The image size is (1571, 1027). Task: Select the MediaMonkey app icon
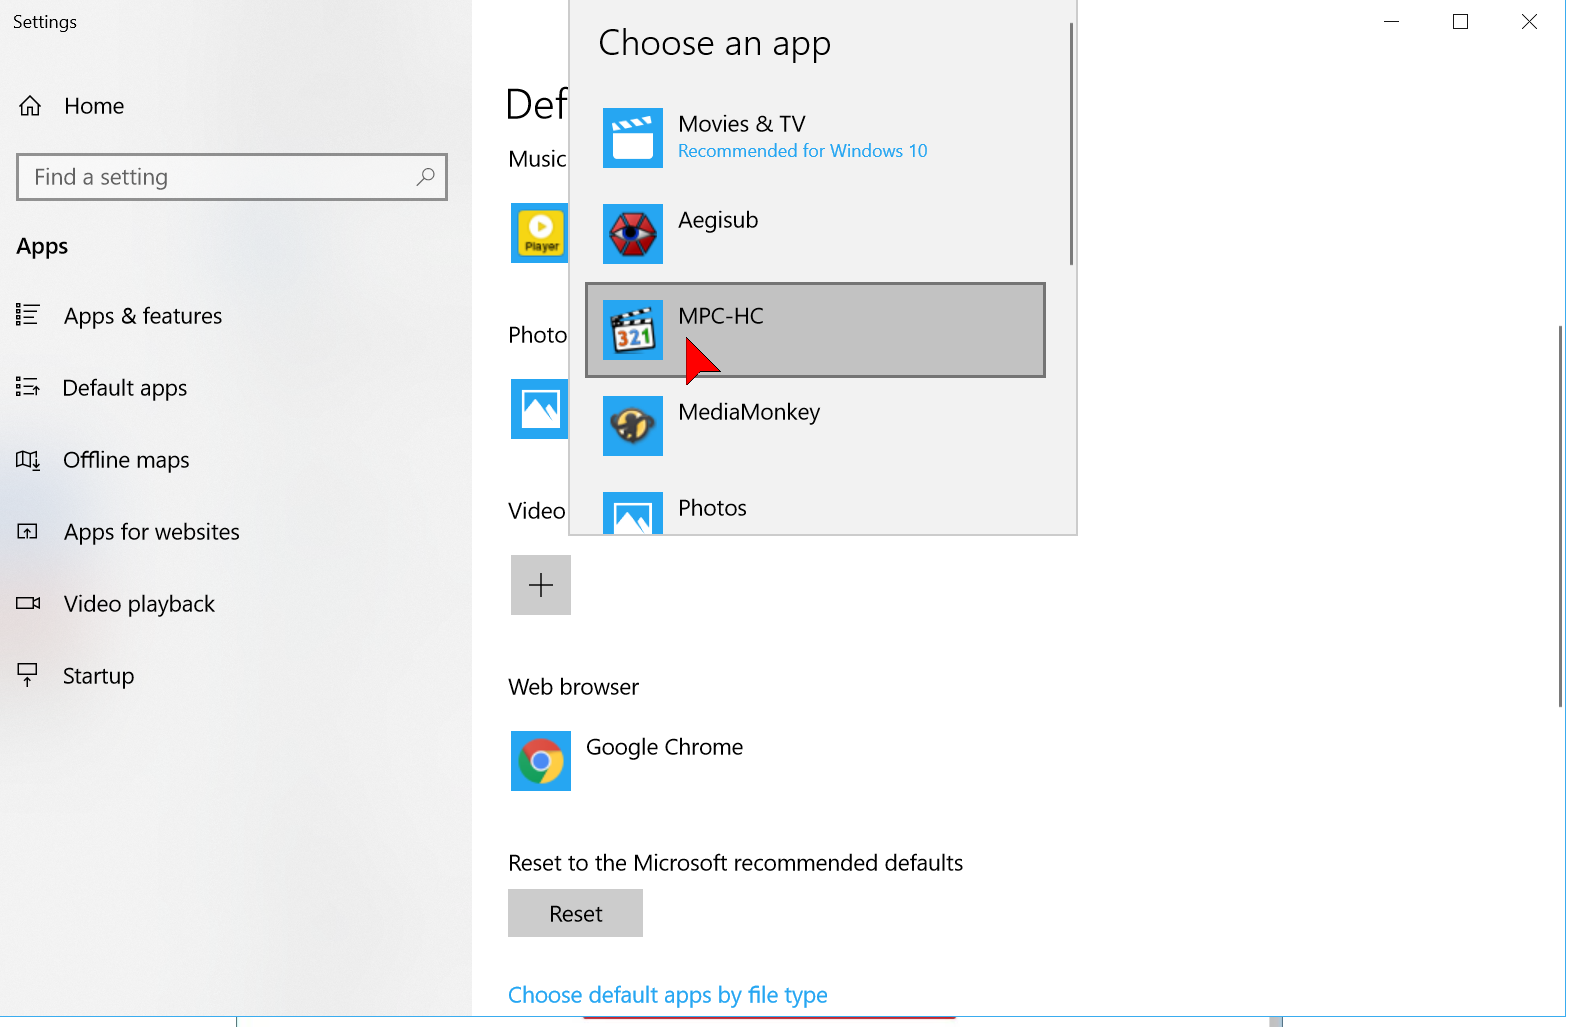(632, 426)
